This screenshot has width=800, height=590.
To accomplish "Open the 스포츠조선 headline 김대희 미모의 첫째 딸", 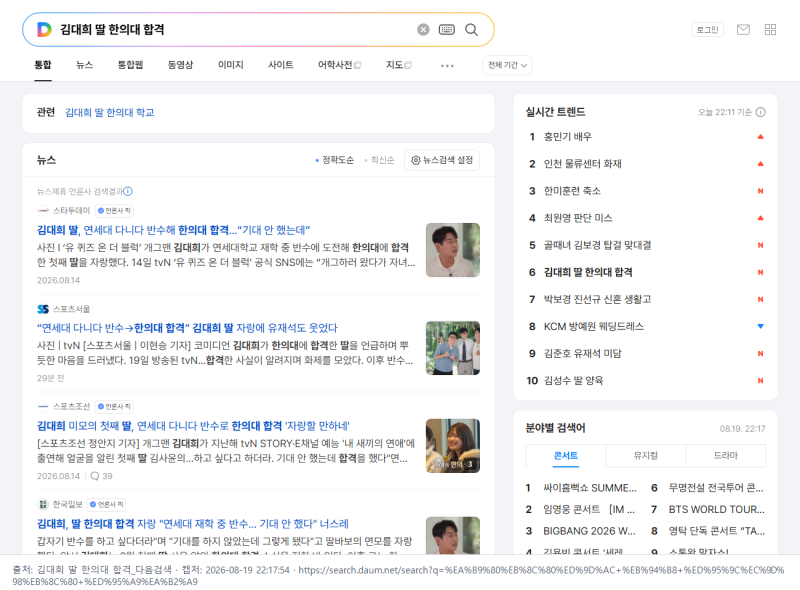I will 193,426.
